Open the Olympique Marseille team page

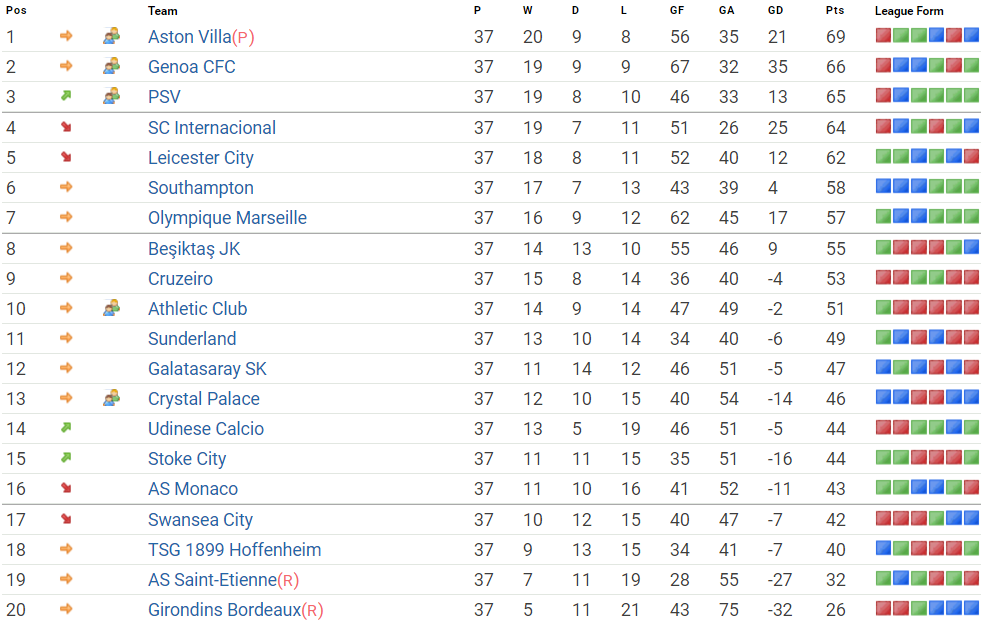[227, 218]
